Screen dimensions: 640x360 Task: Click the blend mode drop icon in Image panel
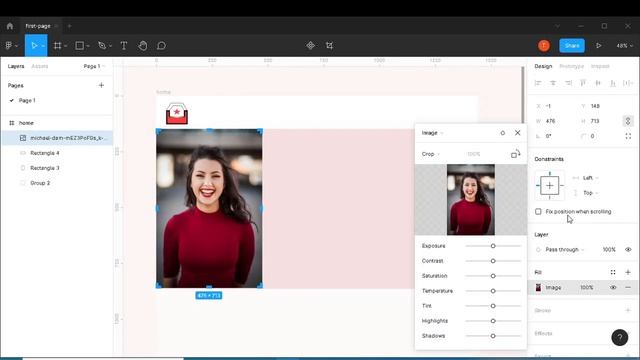pyautogui.click(x=502, y=133)
